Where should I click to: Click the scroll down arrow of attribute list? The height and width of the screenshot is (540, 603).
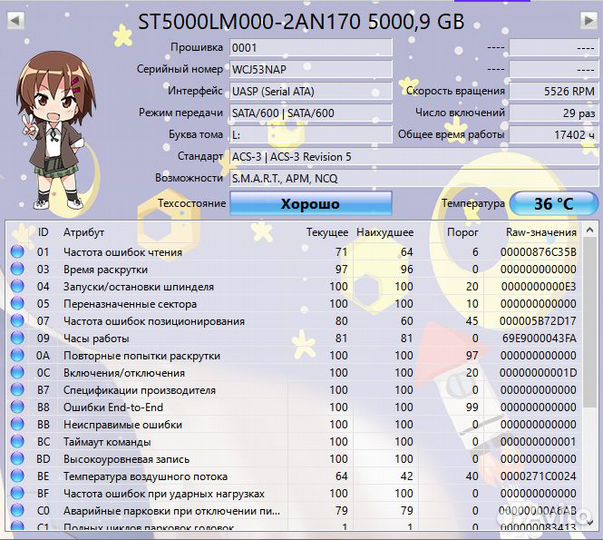coord(590,522)
